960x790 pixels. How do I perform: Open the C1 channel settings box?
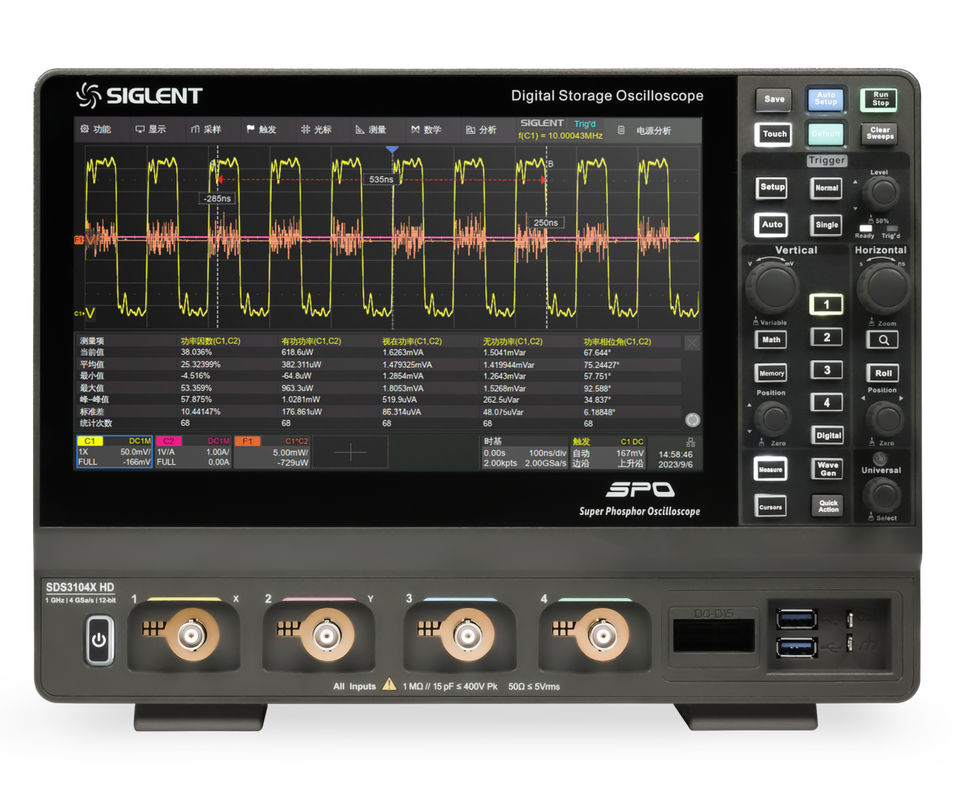114,451
